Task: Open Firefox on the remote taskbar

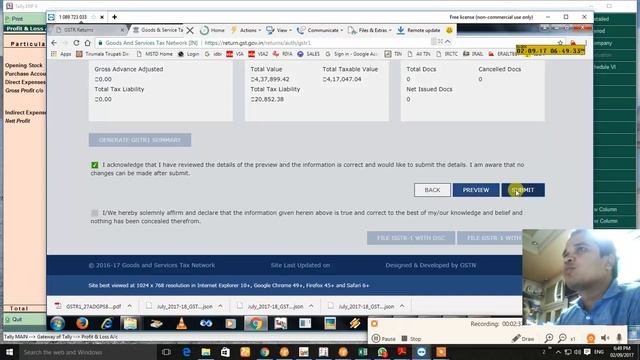Action: (82, 324)
